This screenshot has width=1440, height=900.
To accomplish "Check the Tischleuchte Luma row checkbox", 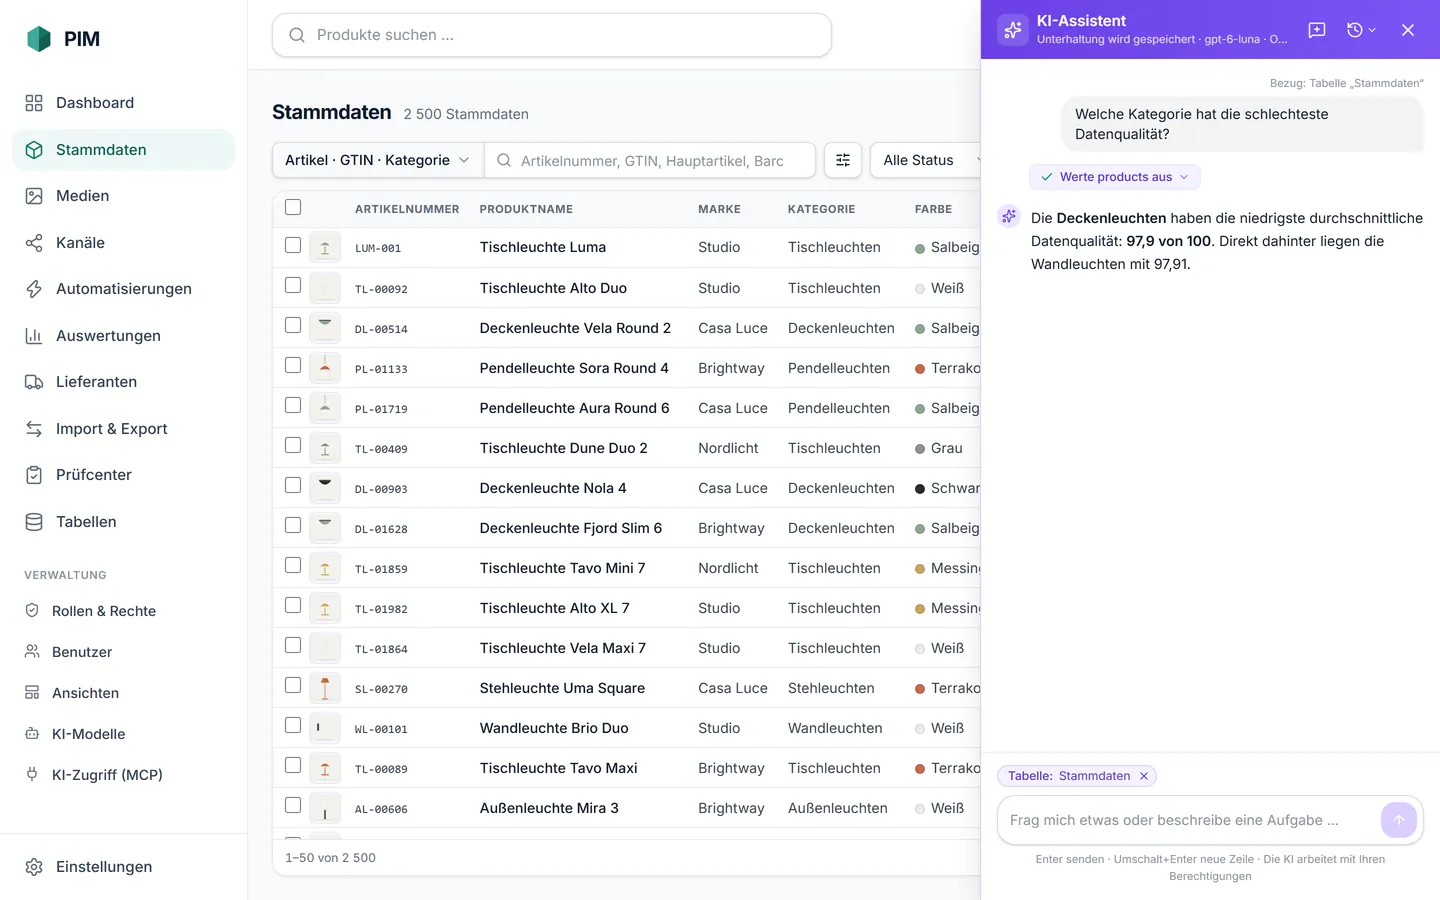I will click(293, 245).
